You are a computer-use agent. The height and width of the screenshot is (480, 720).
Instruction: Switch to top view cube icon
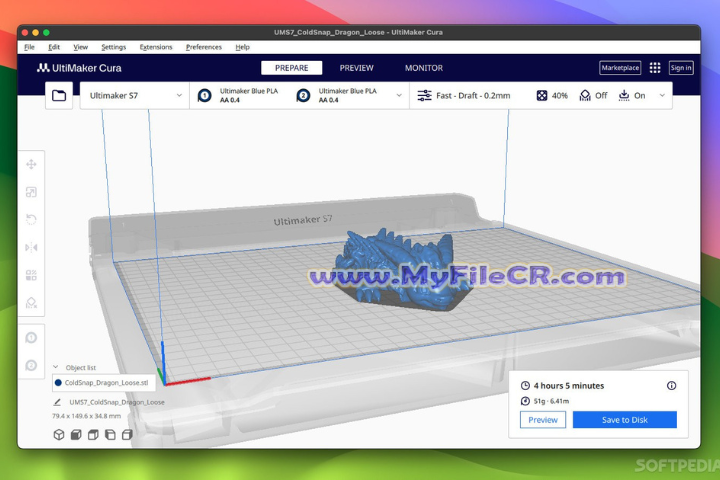point(93,435)
